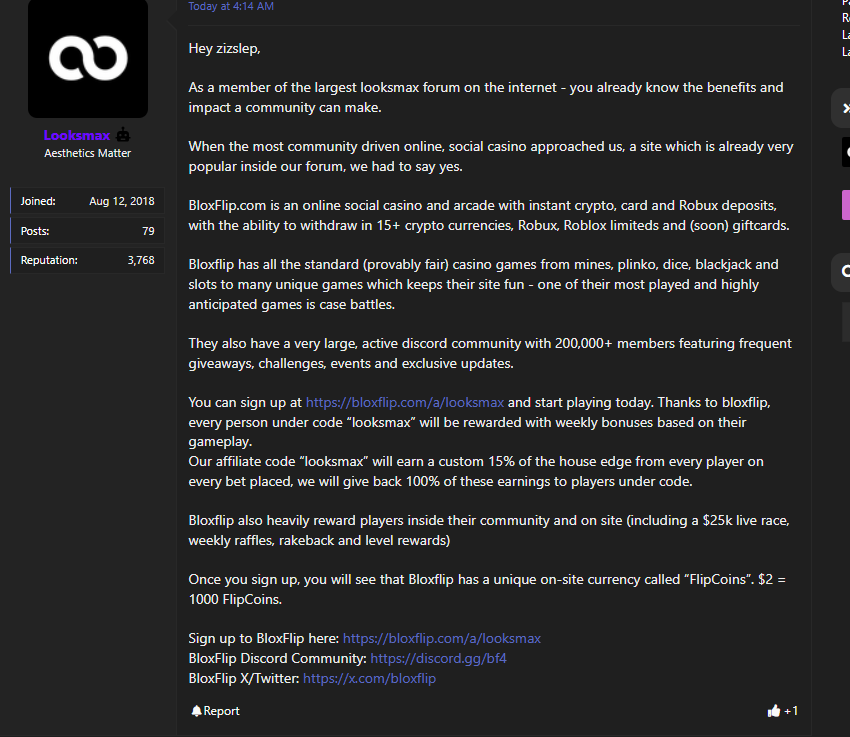Open the Sign up to BloxFlip link

coord(442,638)
